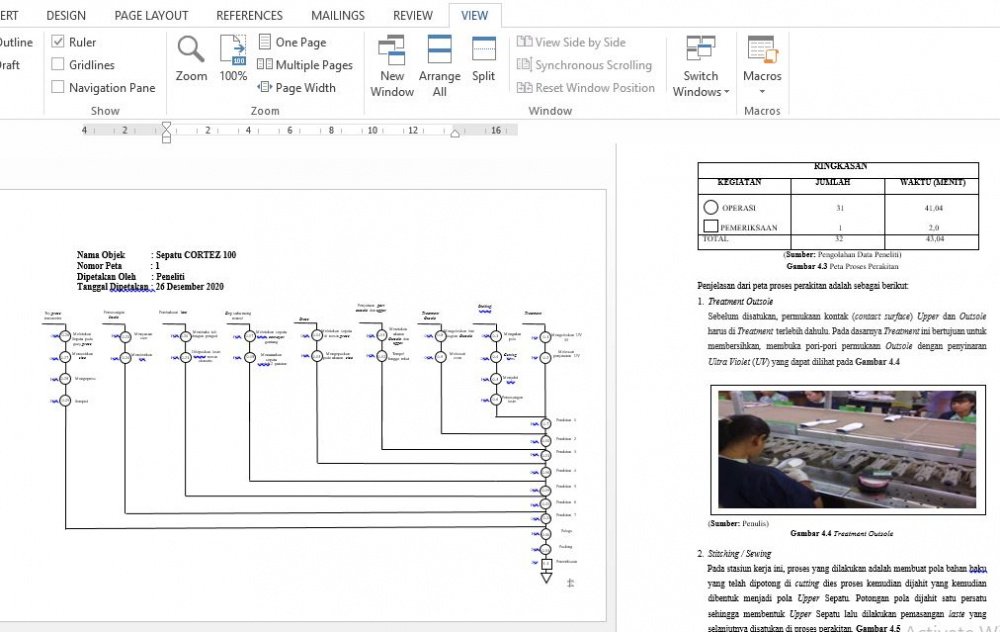This screenshot has width=1000, height=632.
Task: Click View Side by Side
Action: tap(571, 42)
